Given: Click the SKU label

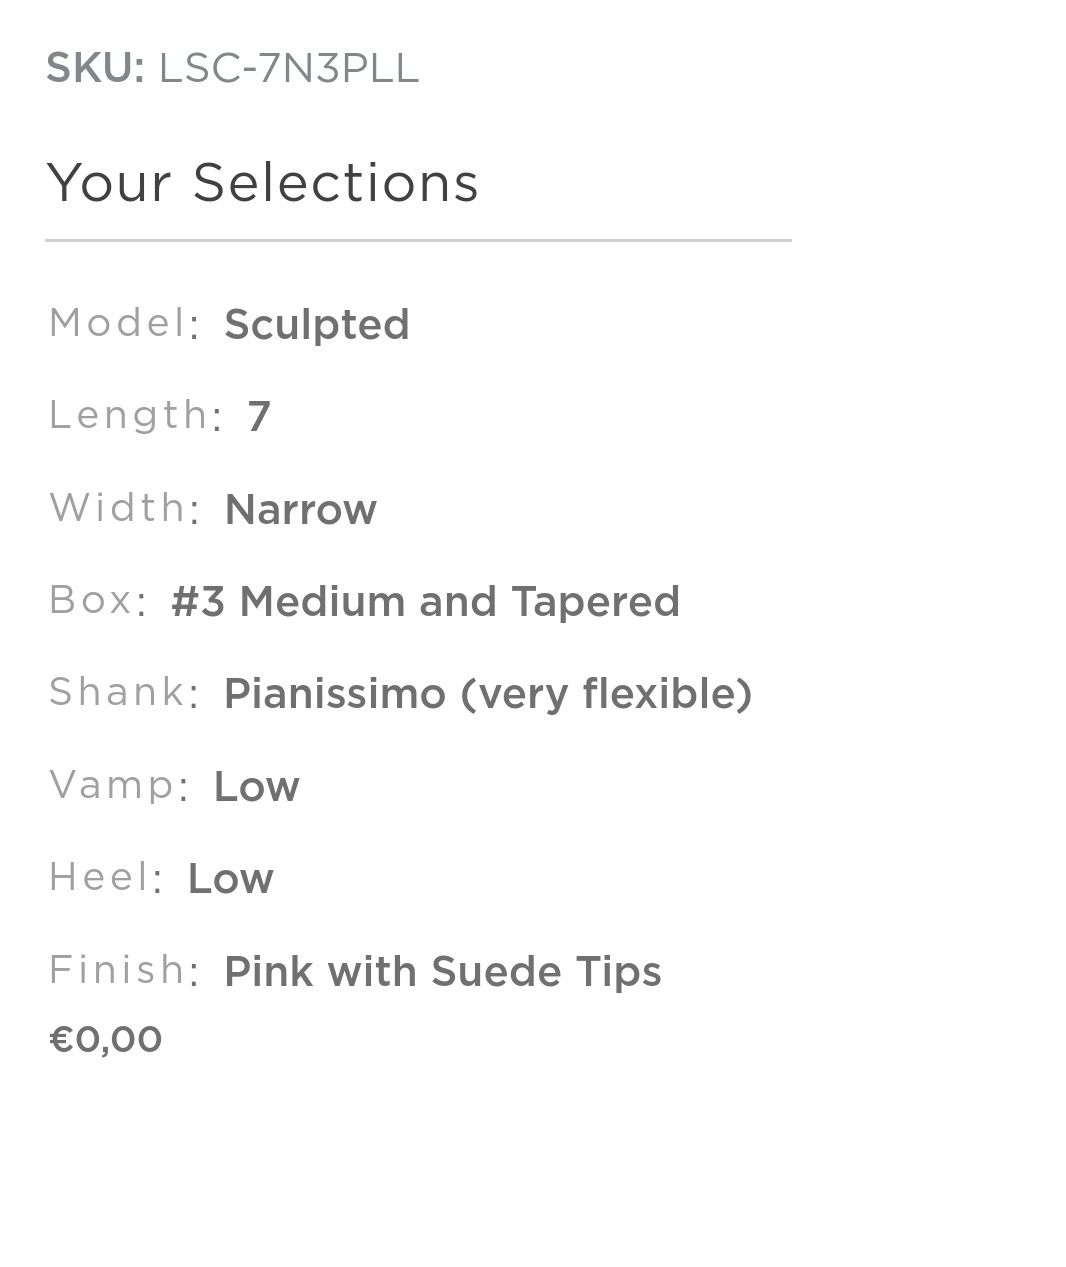Looking at the screenshot, I should coord(95,68).
